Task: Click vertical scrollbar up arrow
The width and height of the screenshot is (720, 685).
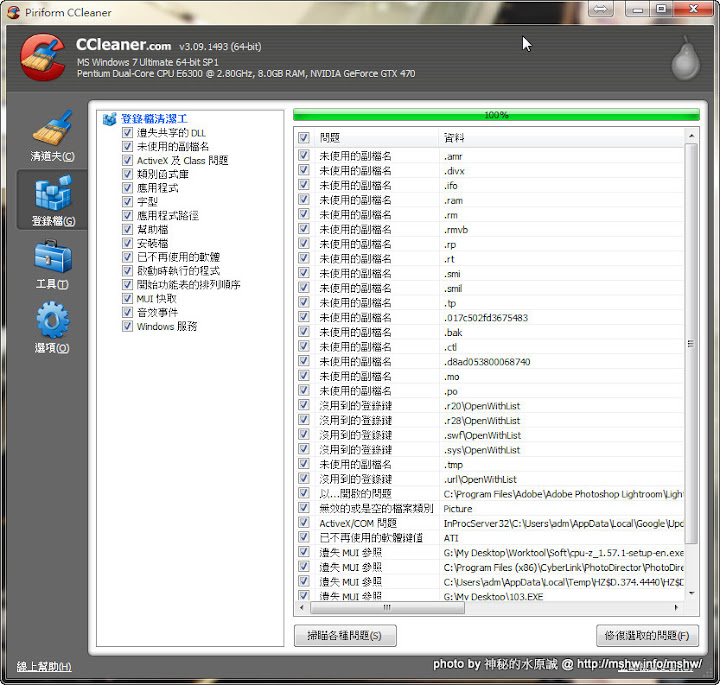Action: click(x=691, y=136)
